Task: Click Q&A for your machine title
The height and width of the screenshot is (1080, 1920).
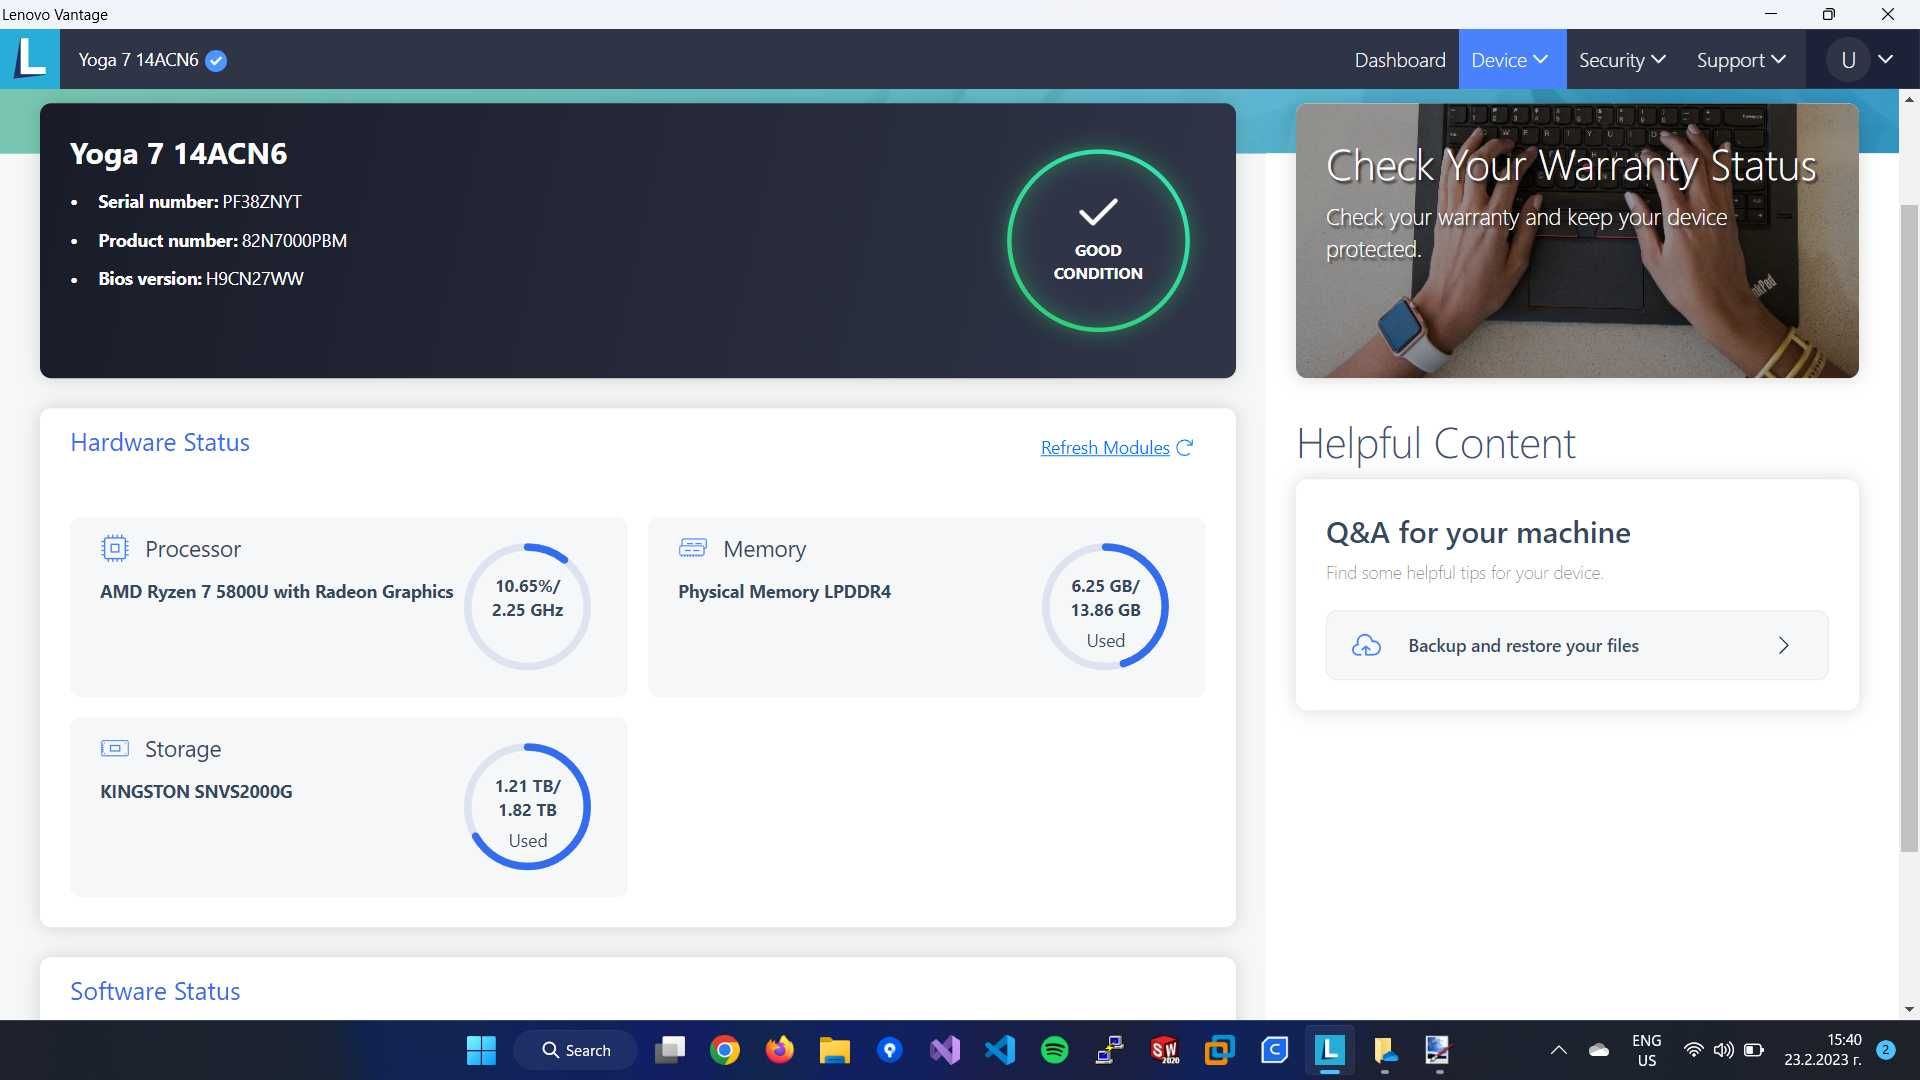Action: pos(1478,533)
